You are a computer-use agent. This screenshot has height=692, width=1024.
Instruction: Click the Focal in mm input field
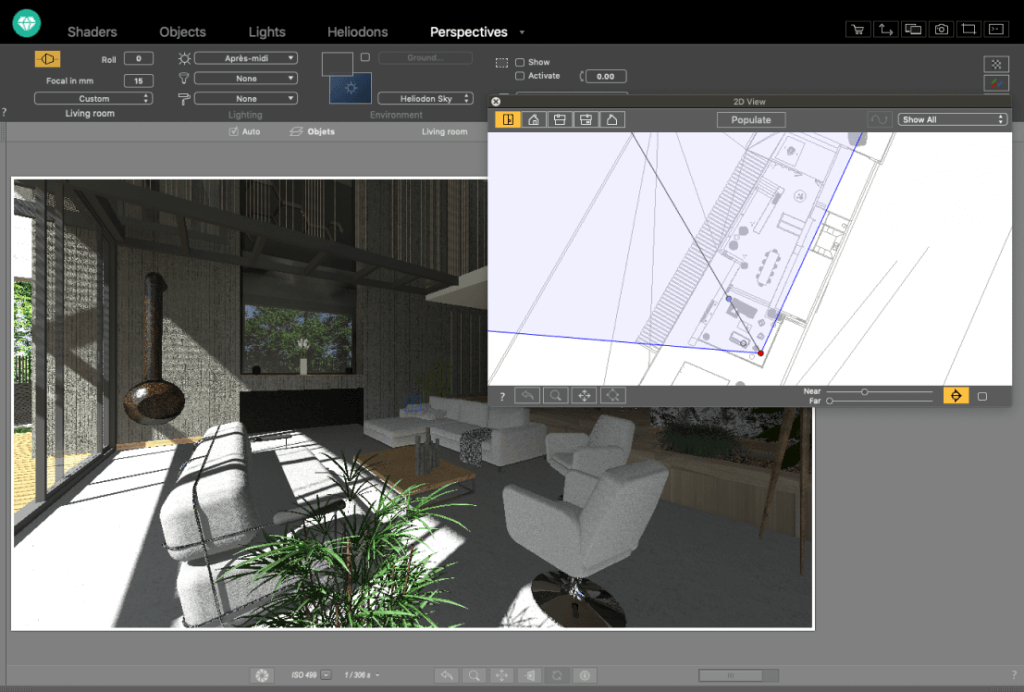coord(138,80)
